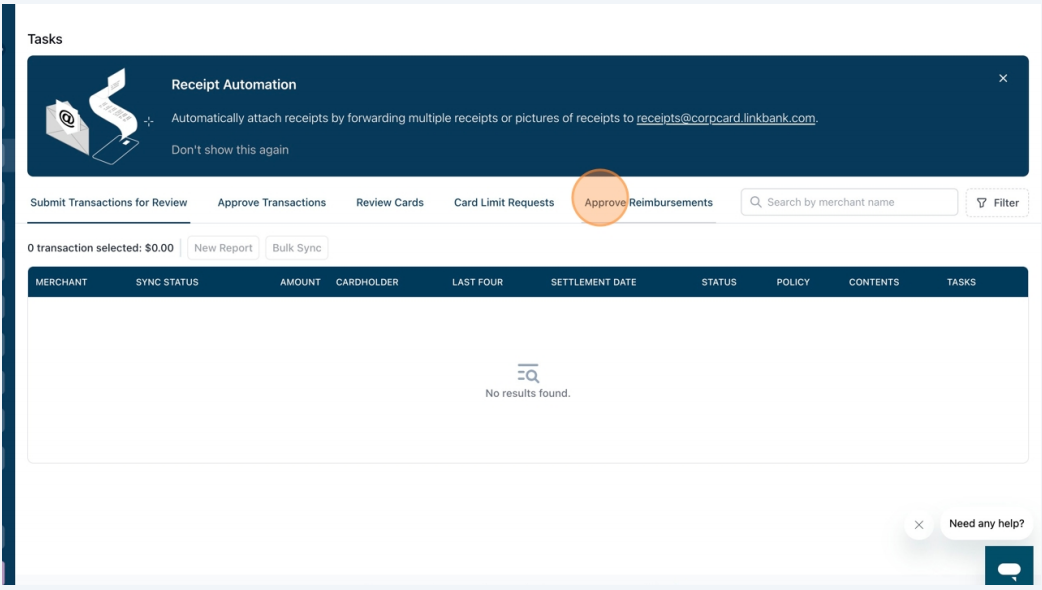The image size is (1042, 590).
Task: Switch to Submit Transactions for Review tab
Action: 109,203
